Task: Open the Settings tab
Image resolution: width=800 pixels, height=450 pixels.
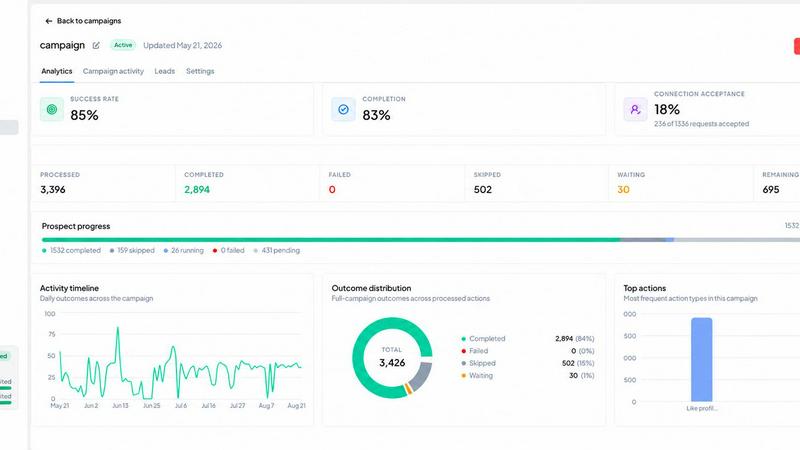Action: tap(200, 71)
